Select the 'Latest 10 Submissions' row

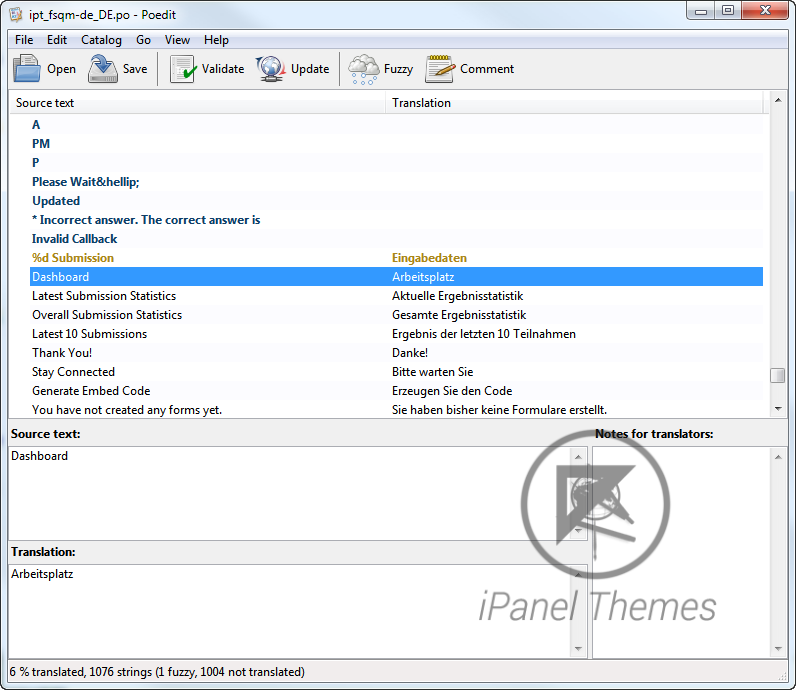pyautogui.click(x=396, y=334)
